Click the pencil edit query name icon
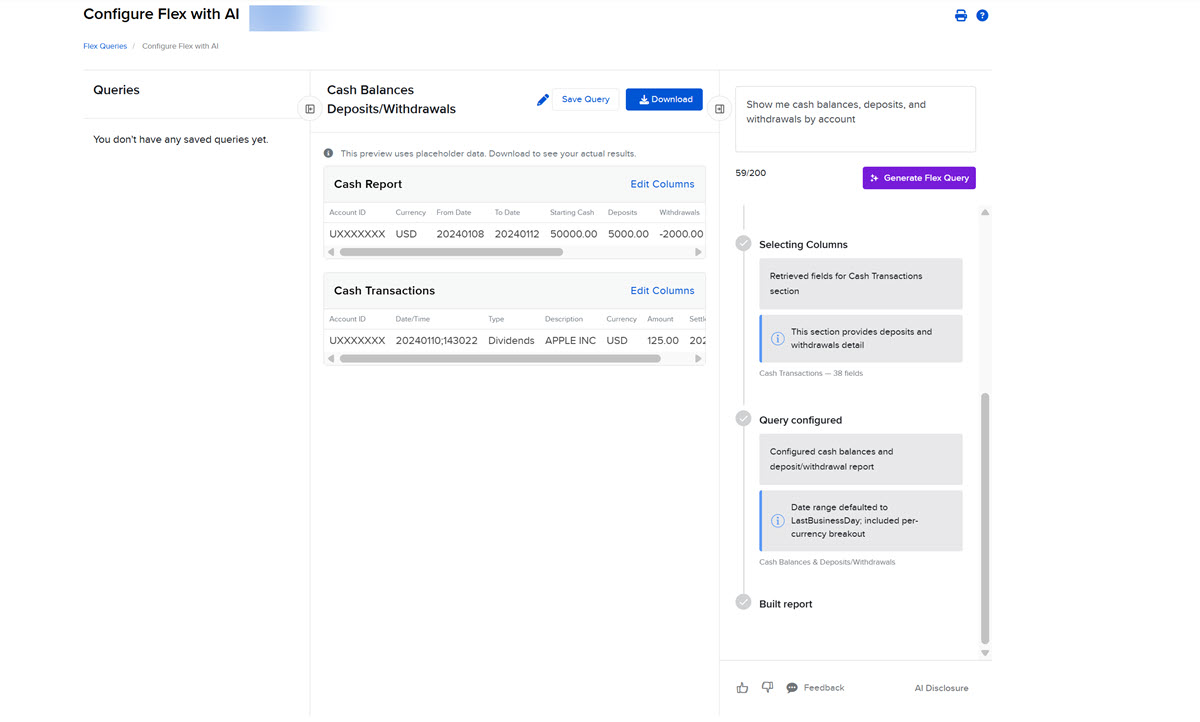The height and width of the screenshot is (722, 1200). tap(543, 100)
